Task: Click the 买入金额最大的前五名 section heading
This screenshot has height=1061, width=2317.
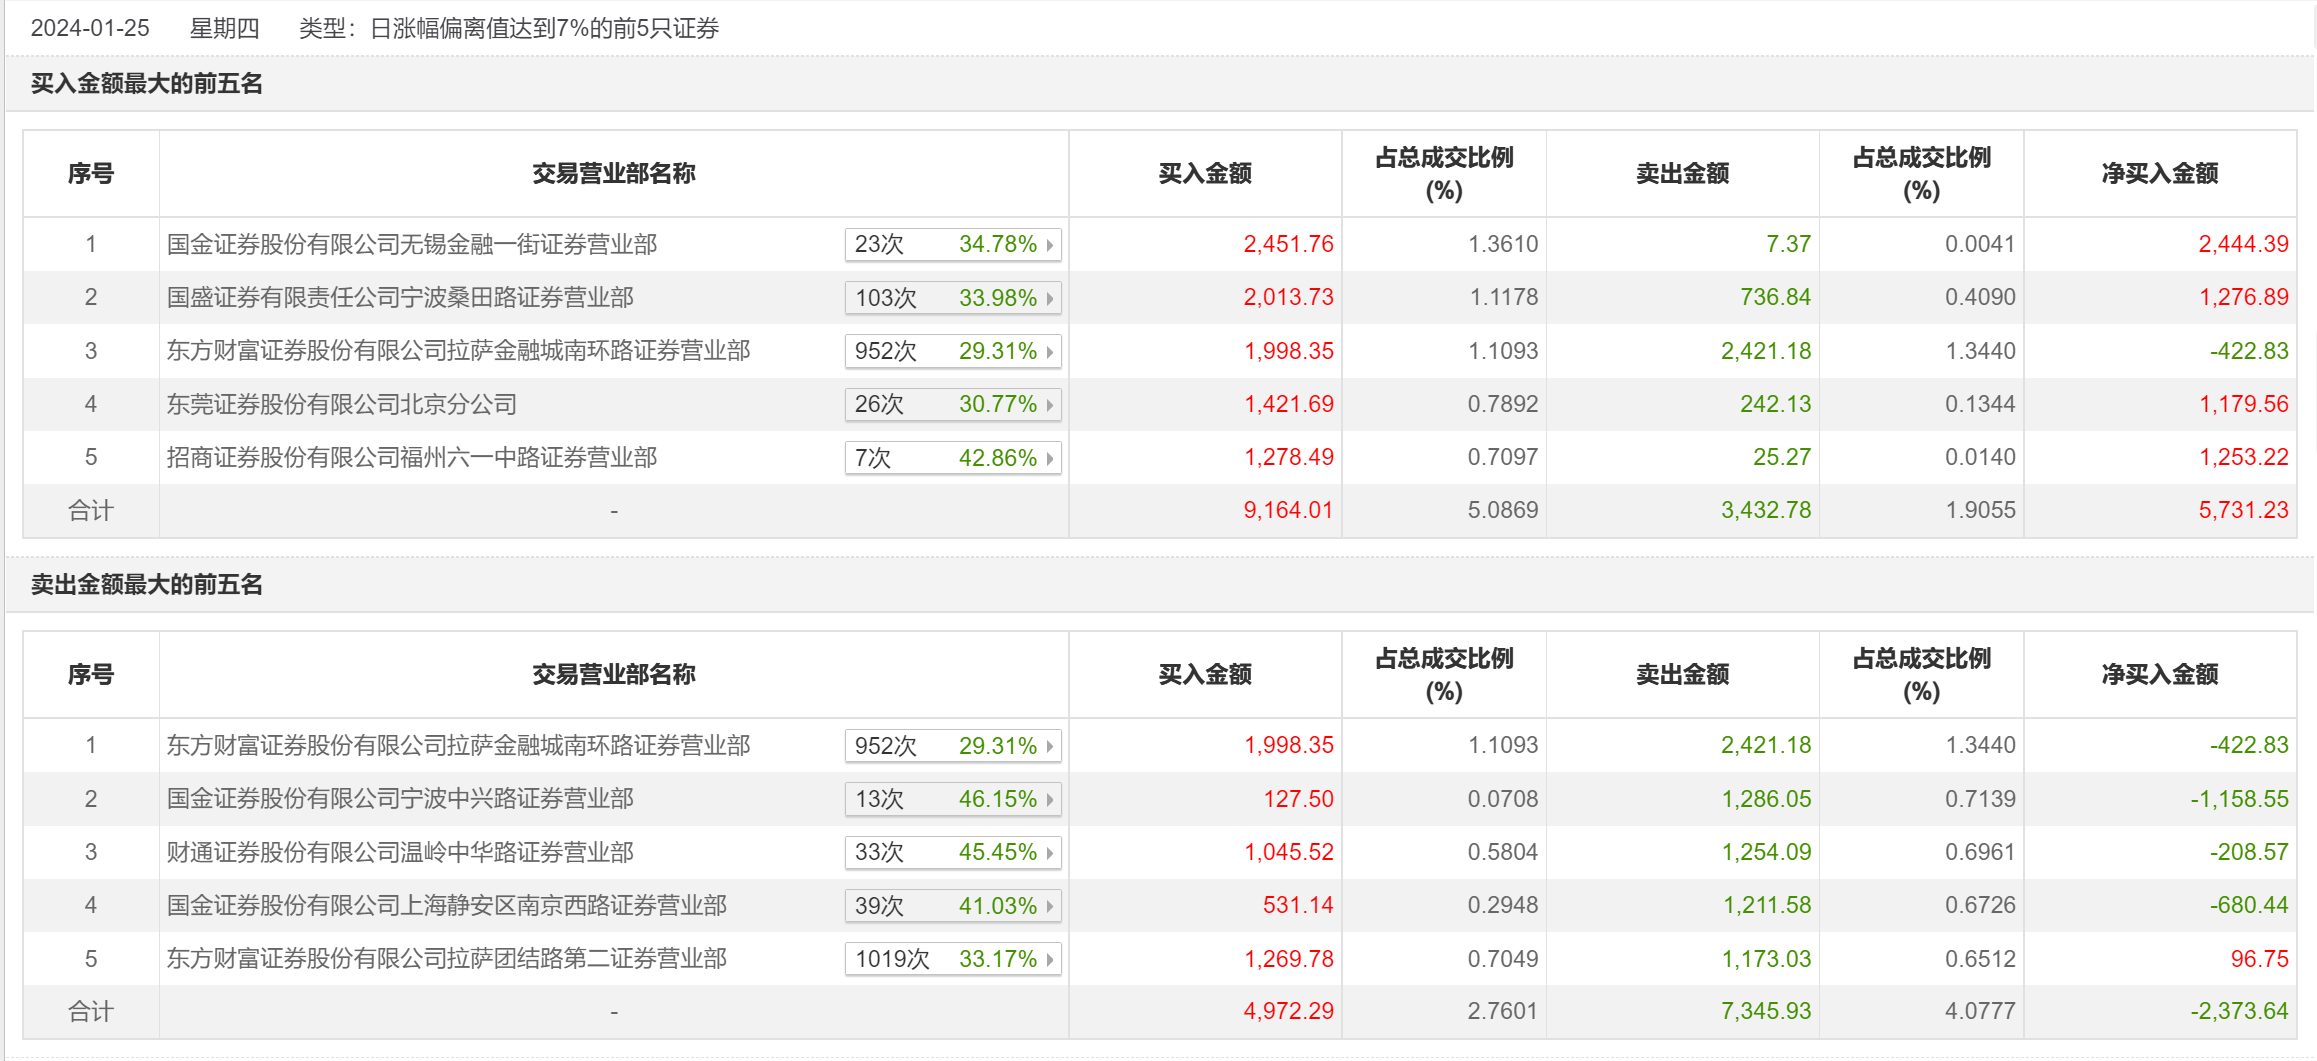Action: [147, 84]
